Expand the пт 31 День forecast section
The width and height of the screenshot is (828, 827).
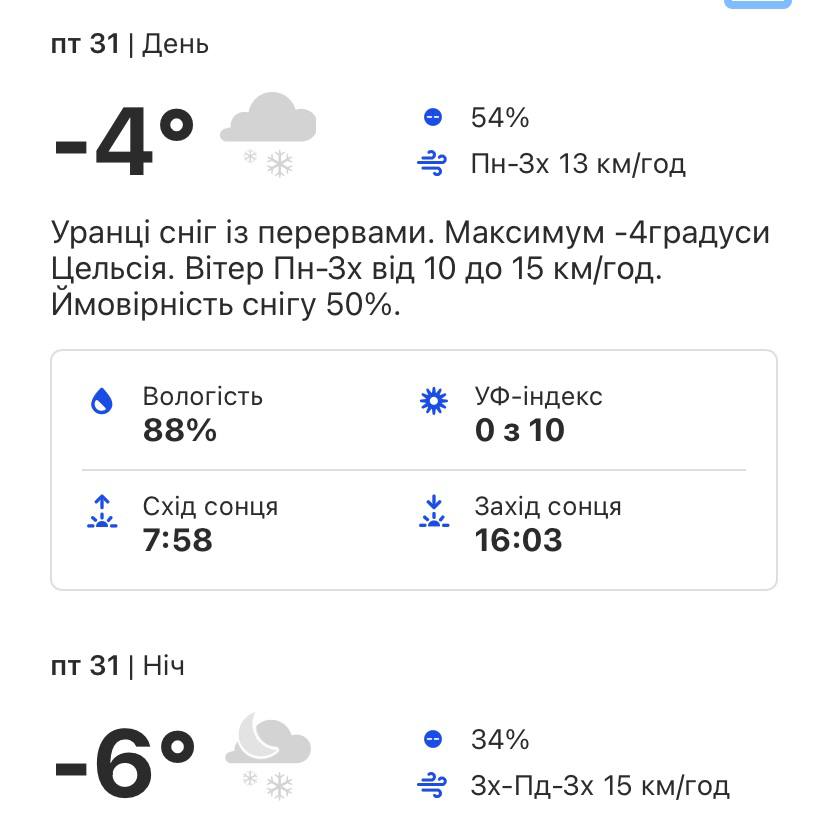click(x=130, y=44)
